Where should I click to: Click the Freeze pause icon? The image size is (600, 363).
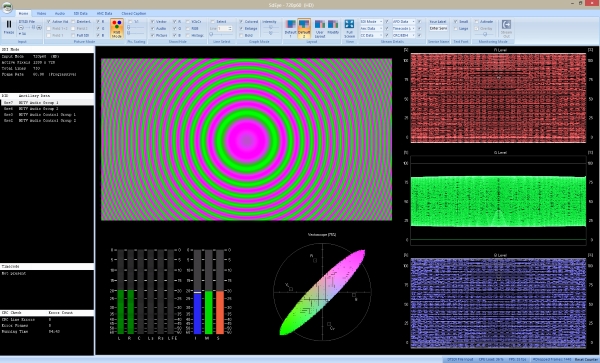8,25
